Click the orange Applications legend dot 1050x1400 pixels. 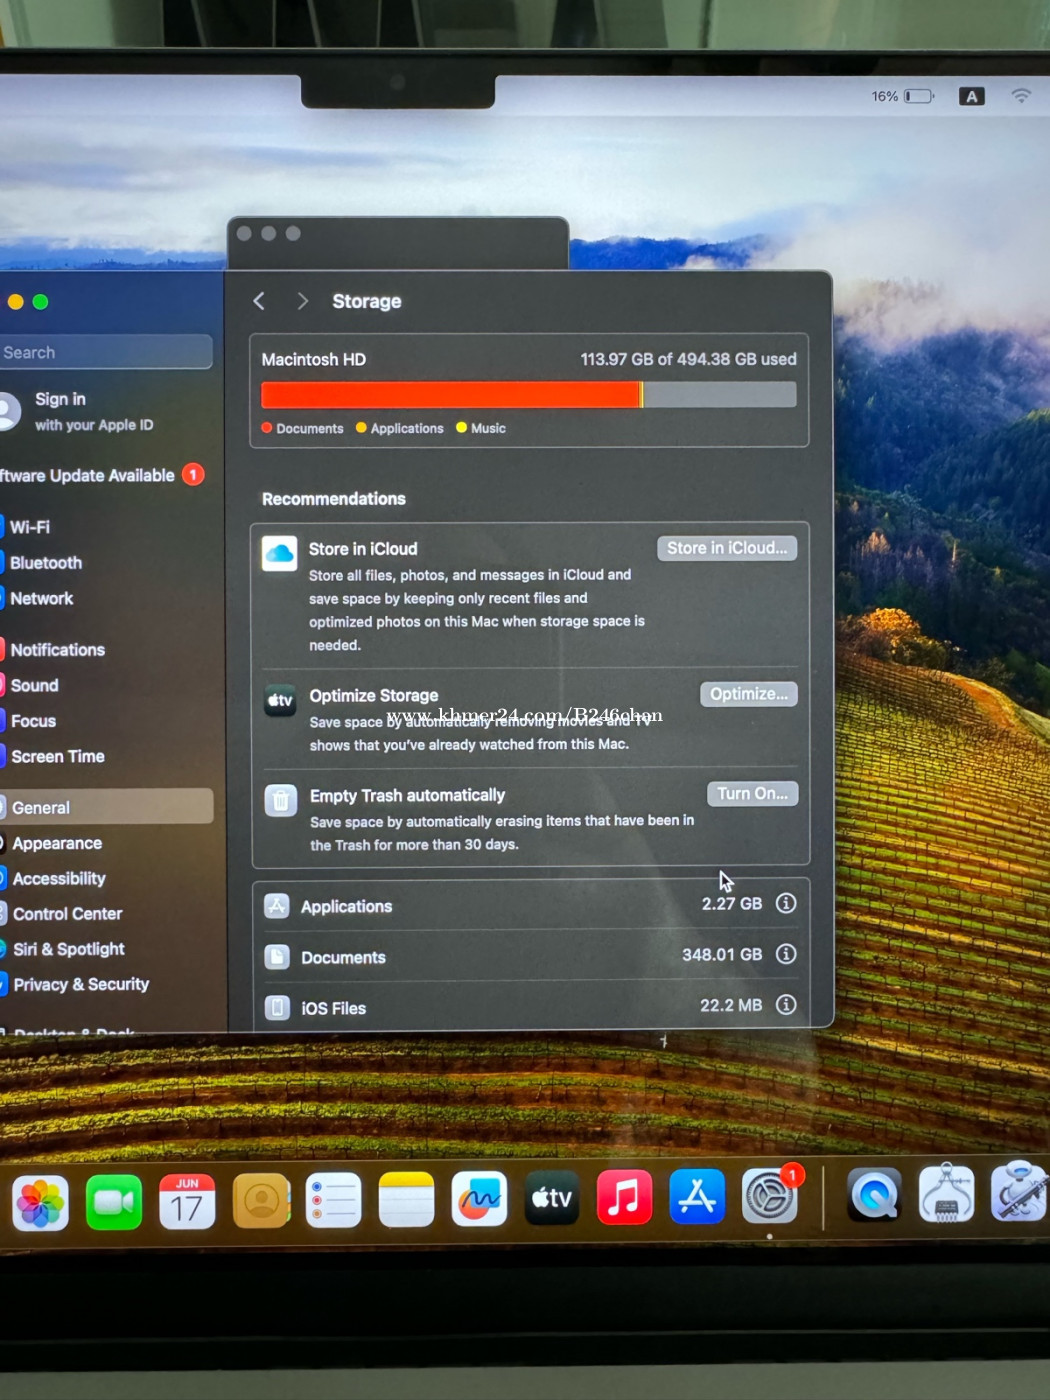click(361, 428)
